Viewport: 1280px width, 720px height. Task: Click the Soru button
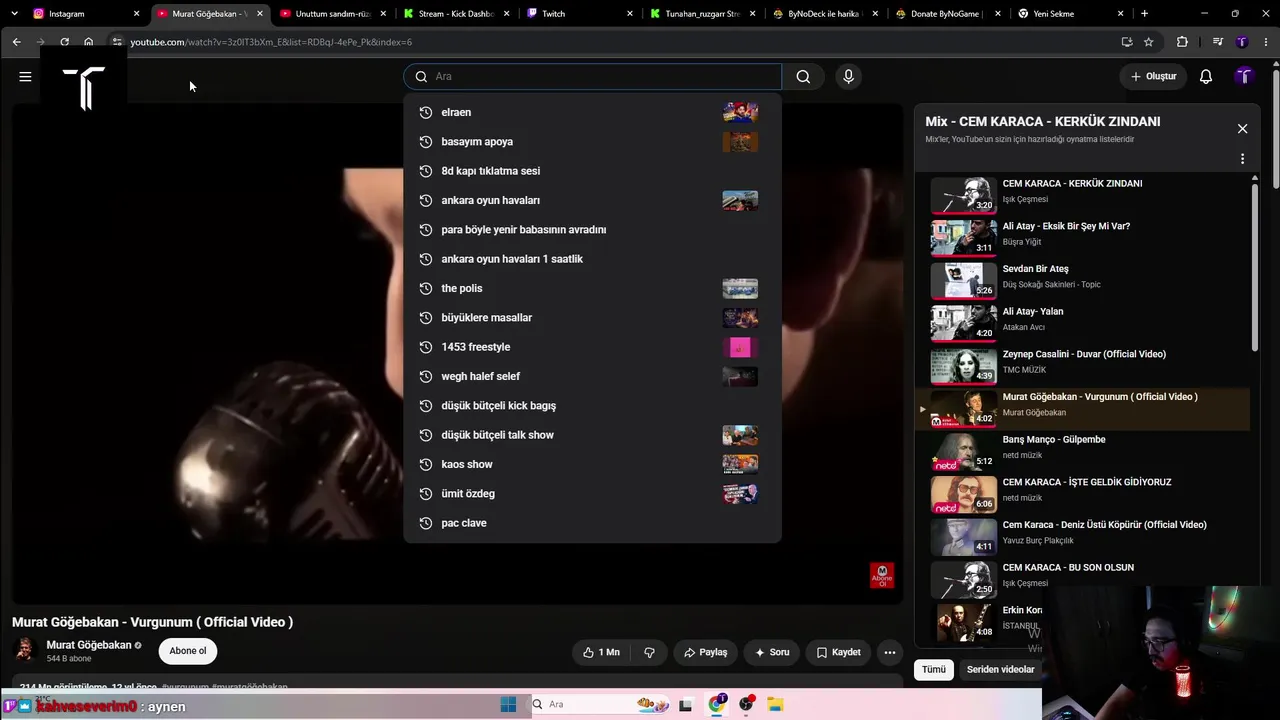coord(772,652)
